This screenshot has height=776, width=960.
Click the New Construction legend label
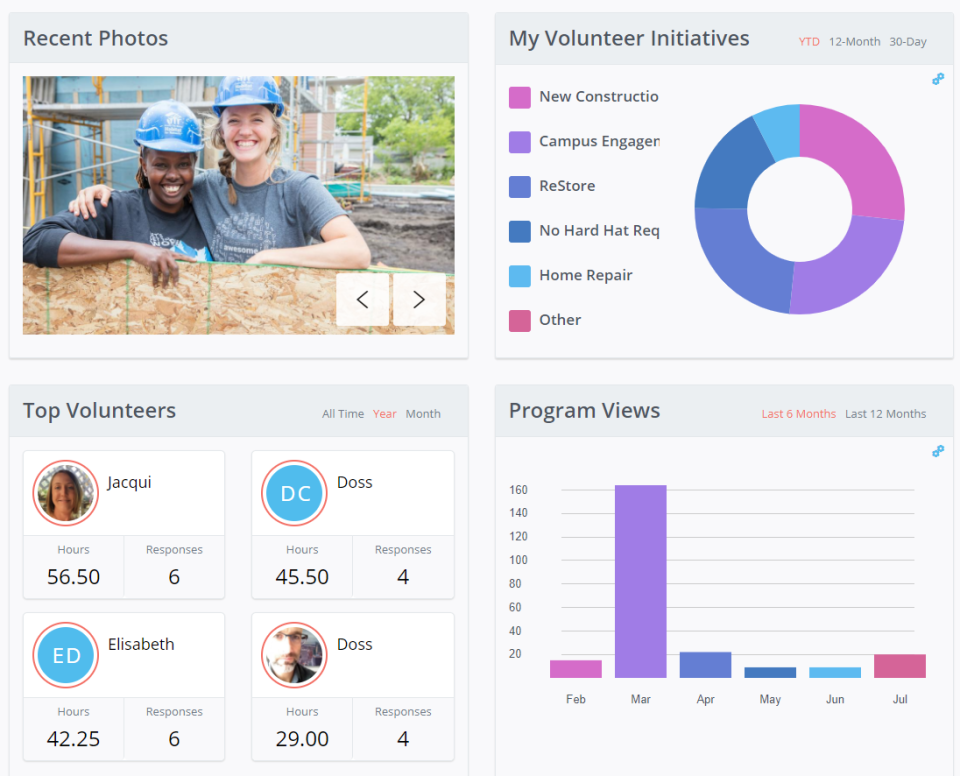(599, 97)
